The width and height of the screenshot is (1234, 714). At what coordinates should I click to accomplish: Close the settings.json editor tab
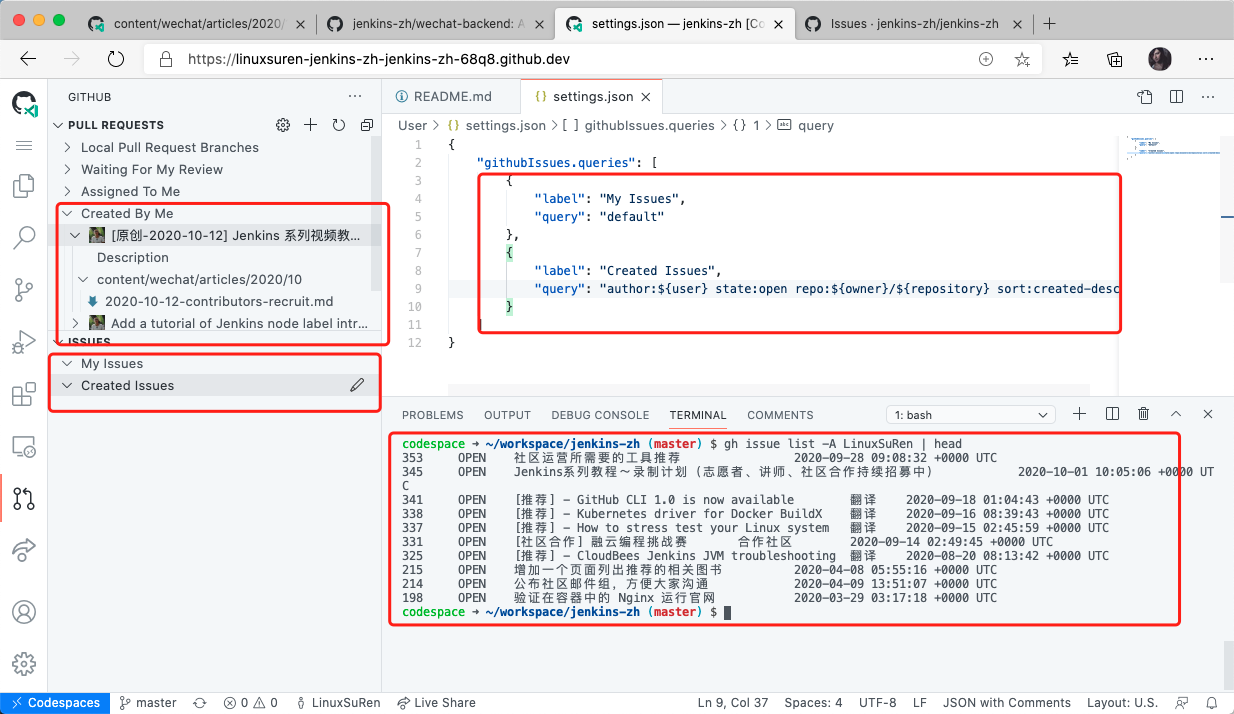pos(646,97)
